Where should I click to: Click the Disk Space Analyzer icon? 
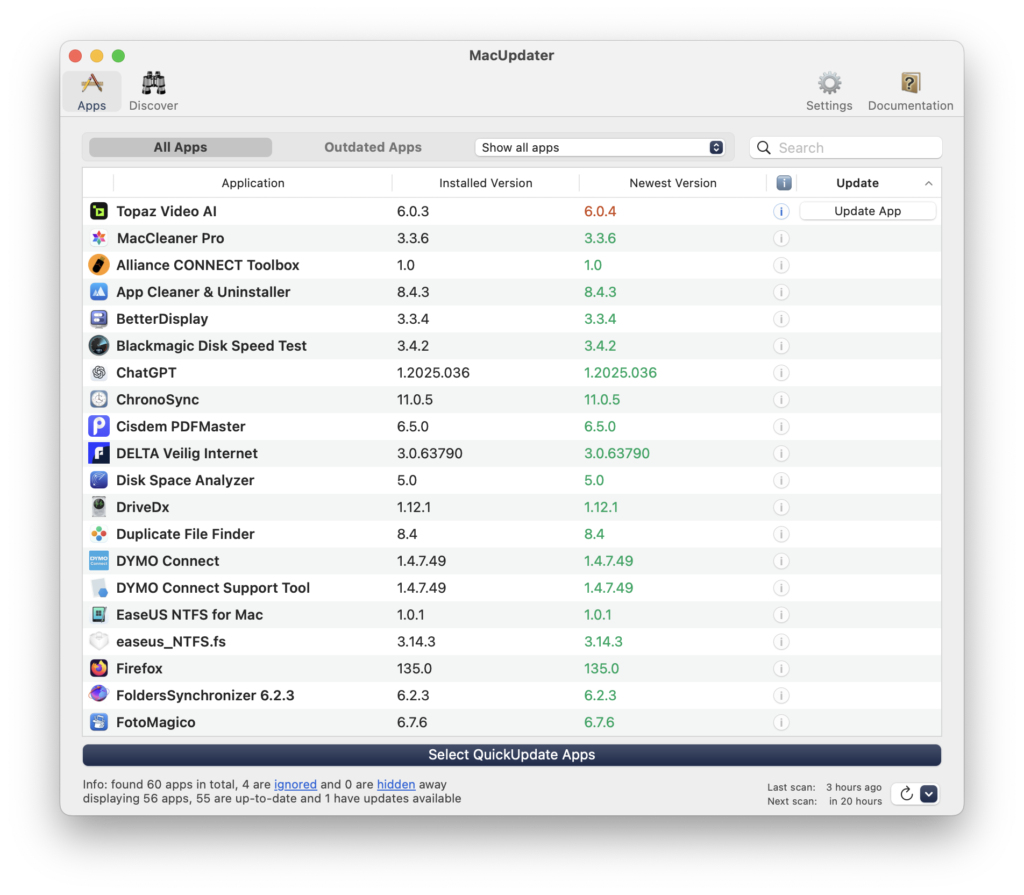point(99,480)
